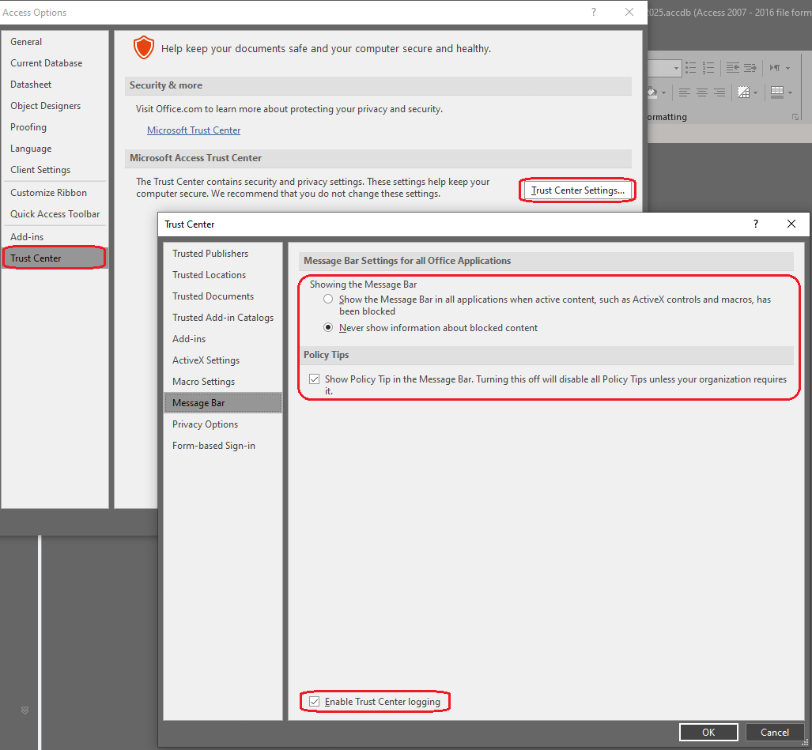Select Trust Center in the Access Options sidebar

pos(55,258)
